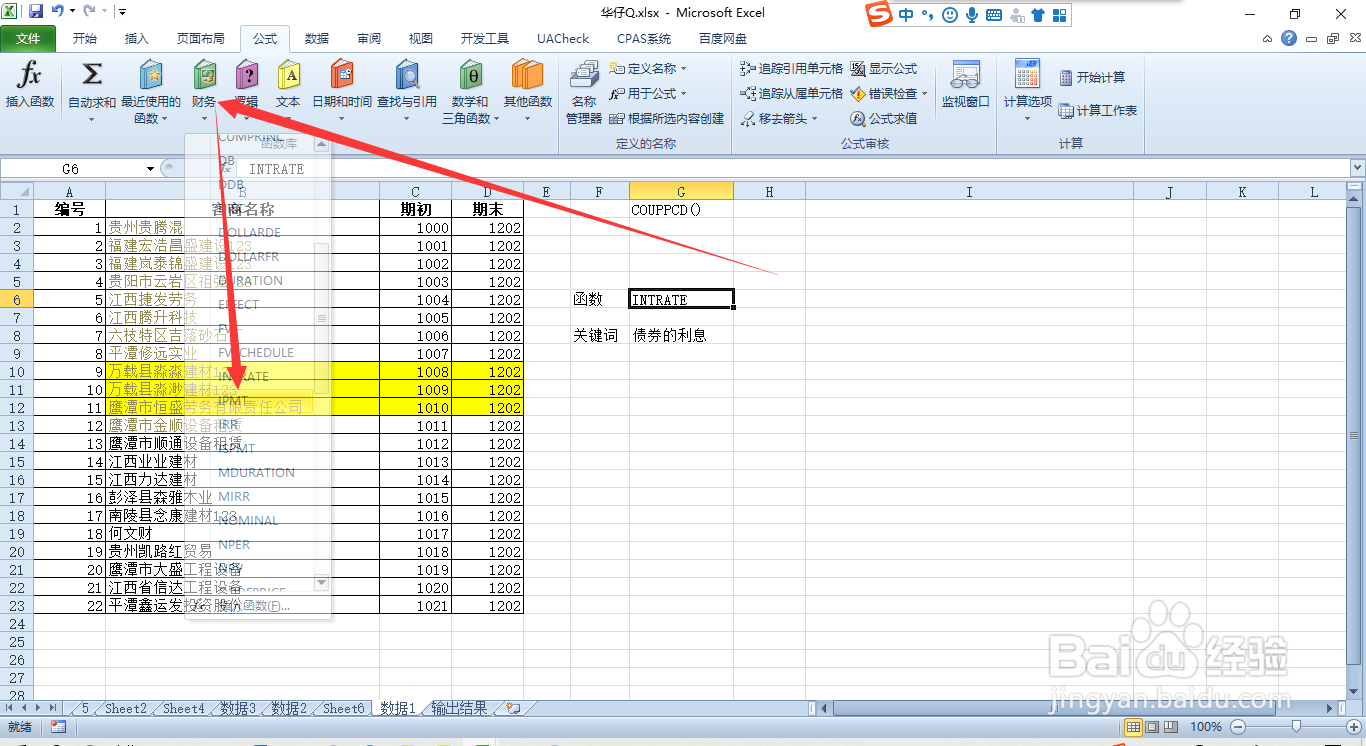
Task: Open the UACheck ribbon tab
Action: point(563,38)
